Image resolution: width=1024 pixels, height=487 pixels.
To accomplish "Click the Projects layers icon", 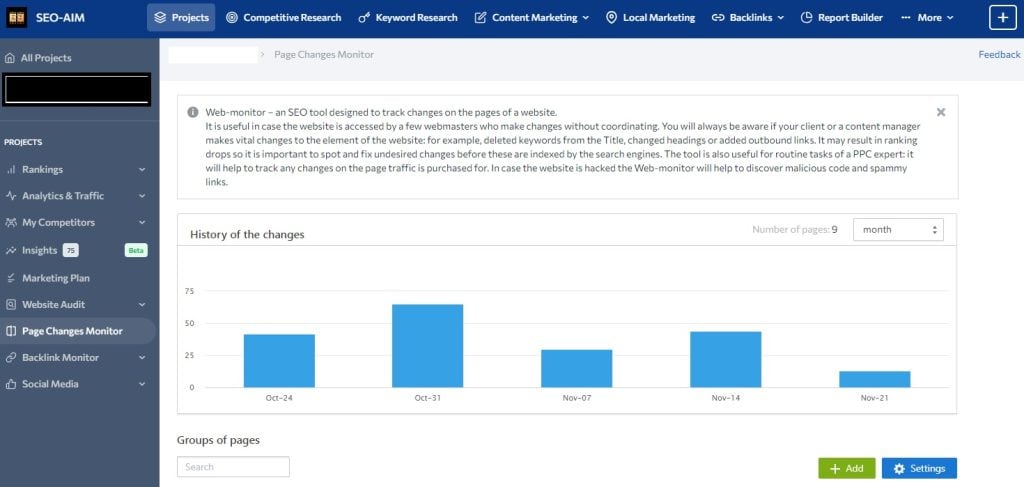I will click(160, 18).
